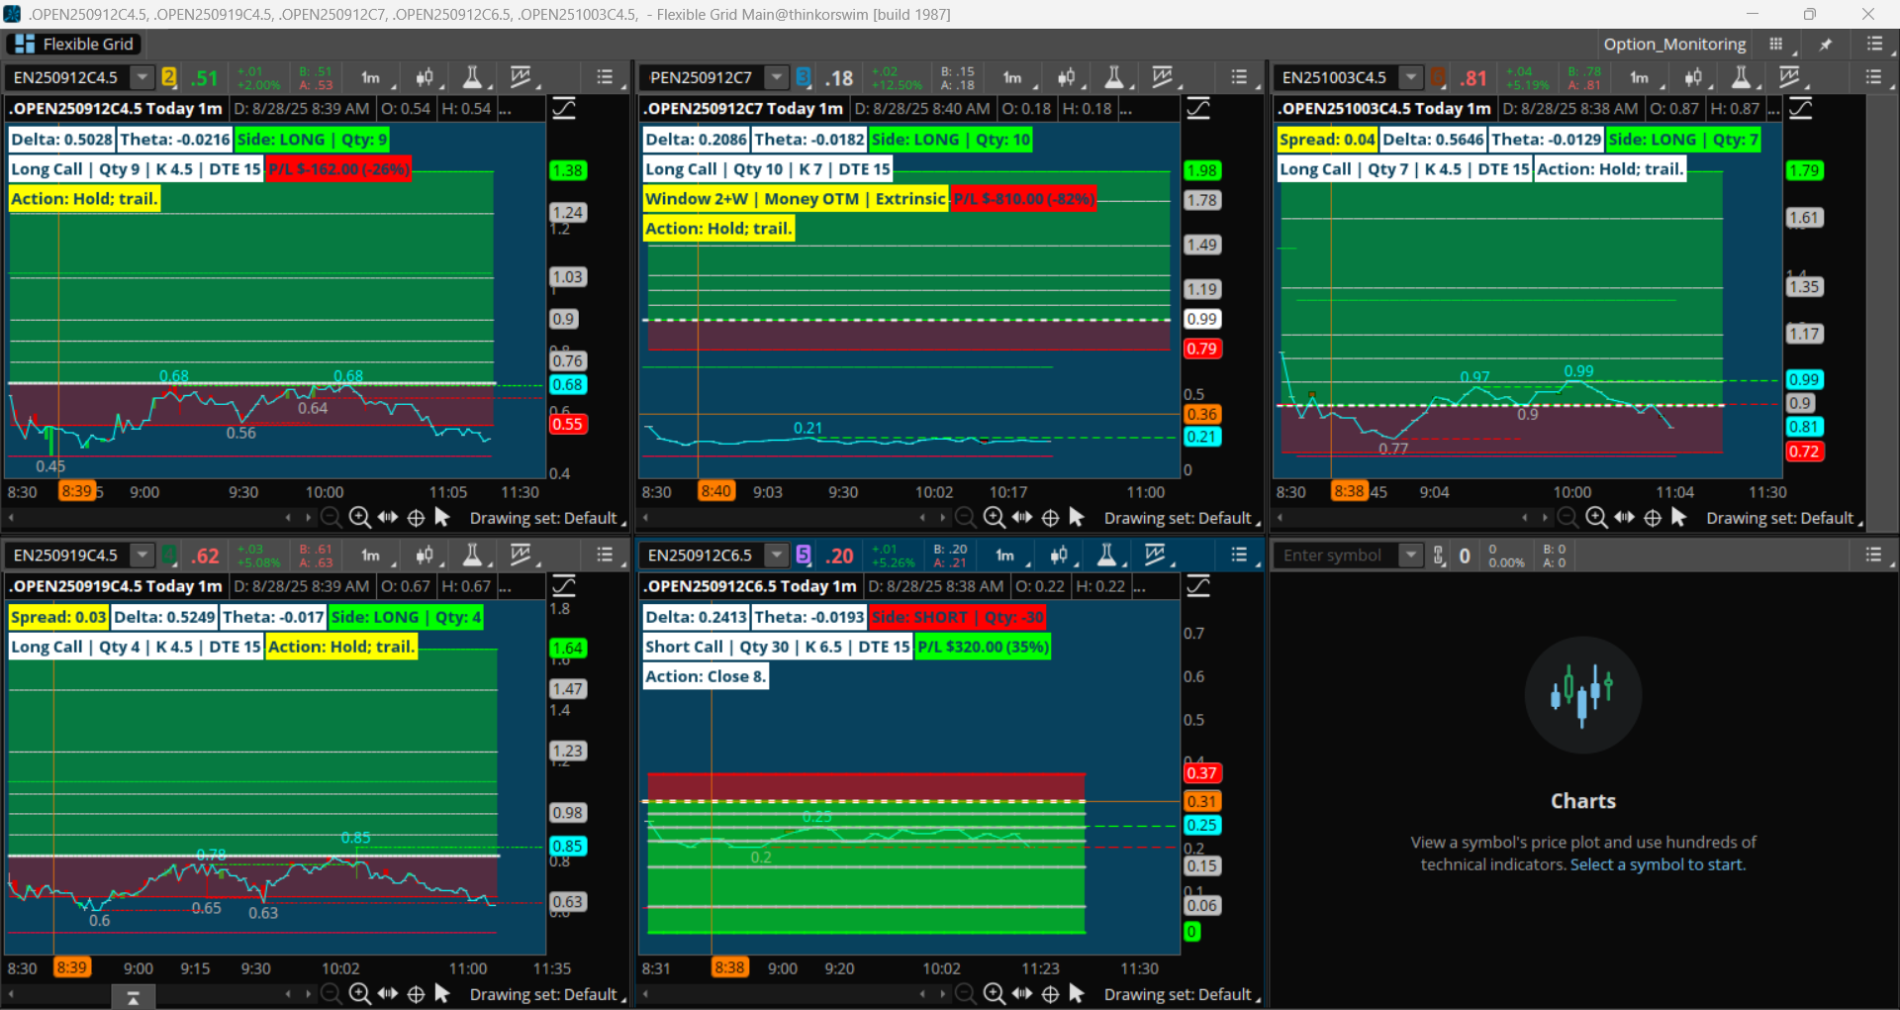The width and height of the screenshot is (1900, 1010).
Task: Click the crosshair pan tool under PEN250912C7 chart
Action: point(1050,518)
